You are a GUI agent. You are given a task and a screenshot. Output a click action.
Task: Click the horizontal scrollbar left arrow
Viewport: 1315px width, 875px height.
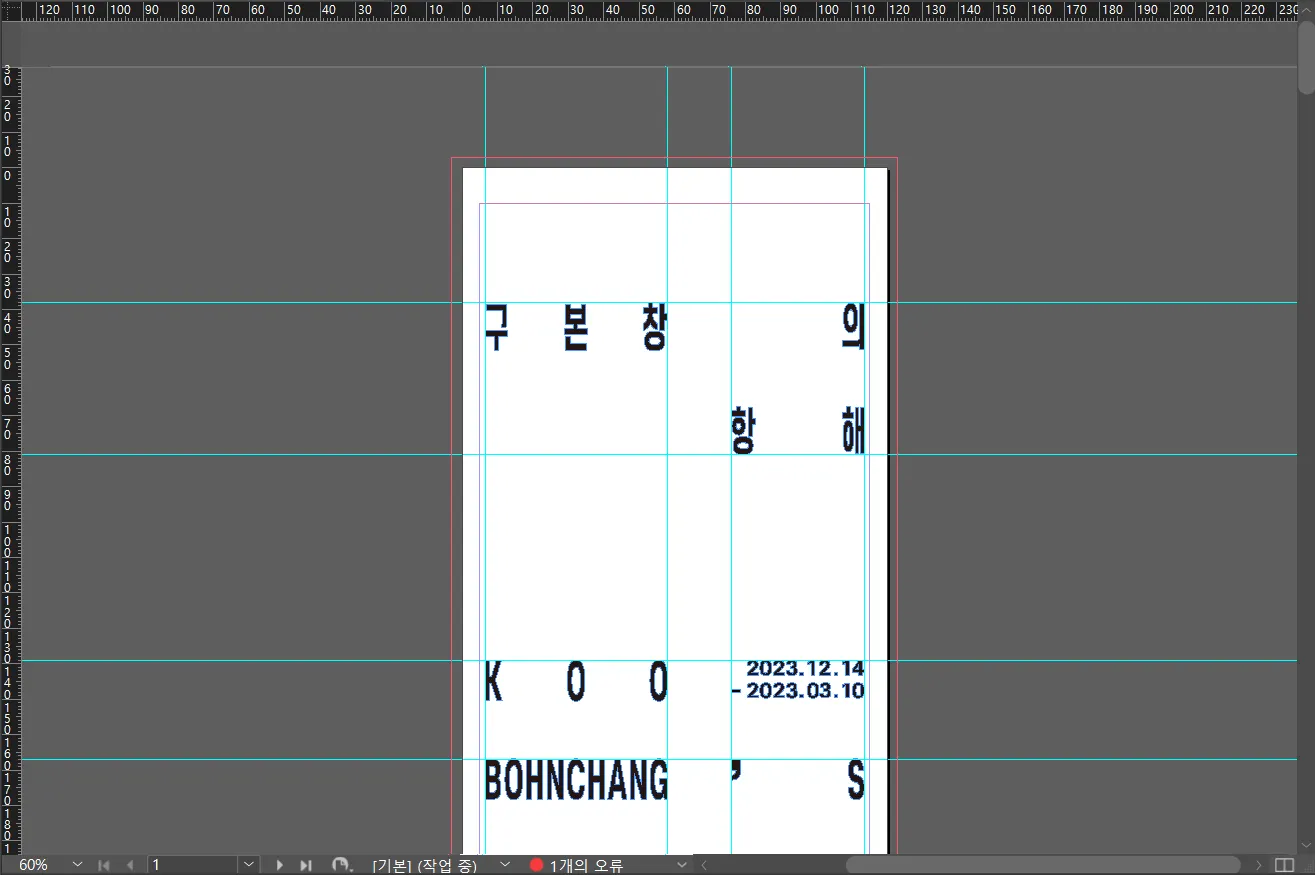pyautogui.click(x=703, y=865)
